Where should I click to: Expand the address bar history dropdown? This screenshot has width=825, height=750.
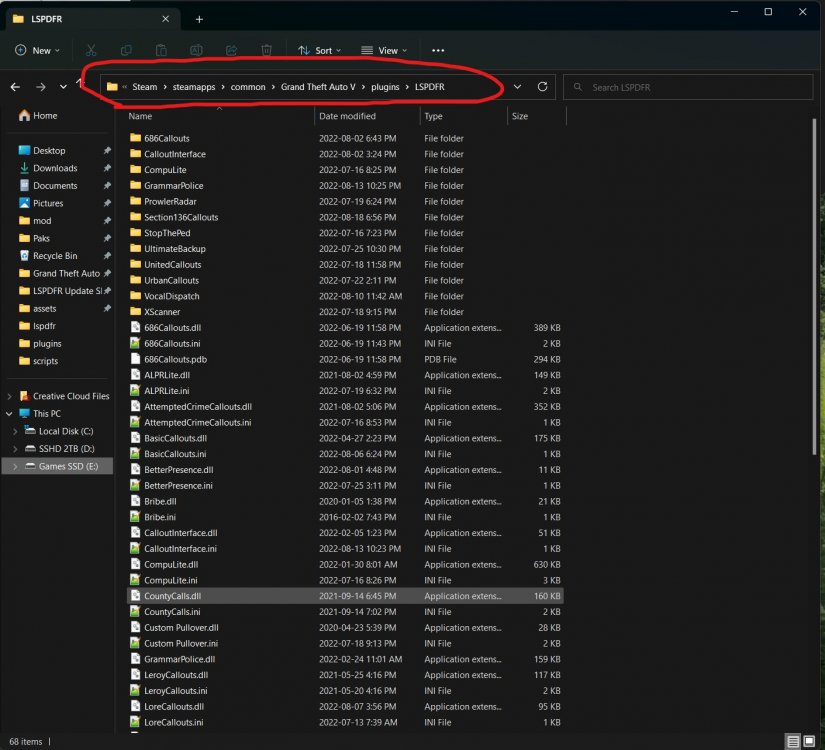point(518,87)
